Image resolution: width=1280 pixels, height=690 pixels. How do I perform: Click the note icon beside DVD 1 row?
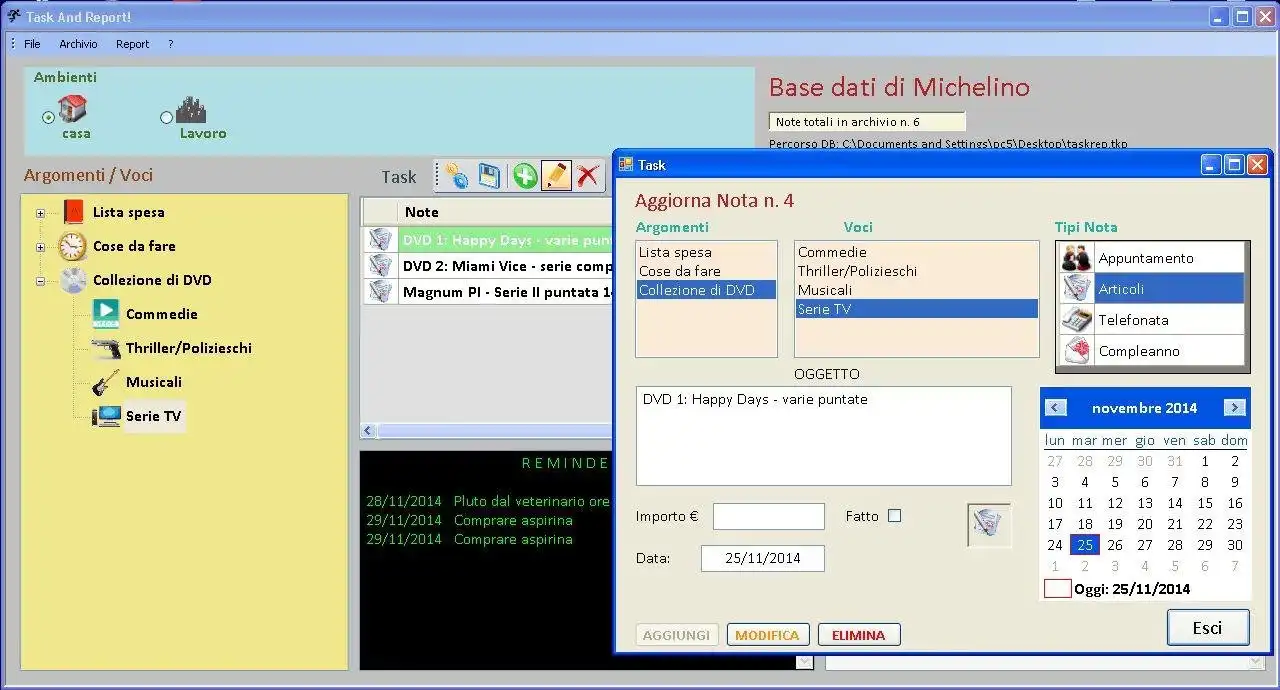381,240
